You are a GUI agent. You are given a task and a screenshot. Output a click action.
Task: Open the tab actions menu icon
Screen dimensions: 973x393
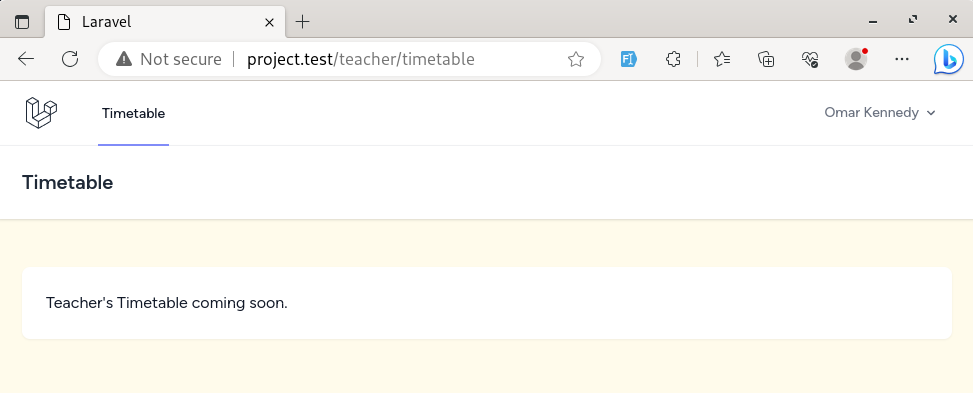point(22,22)
